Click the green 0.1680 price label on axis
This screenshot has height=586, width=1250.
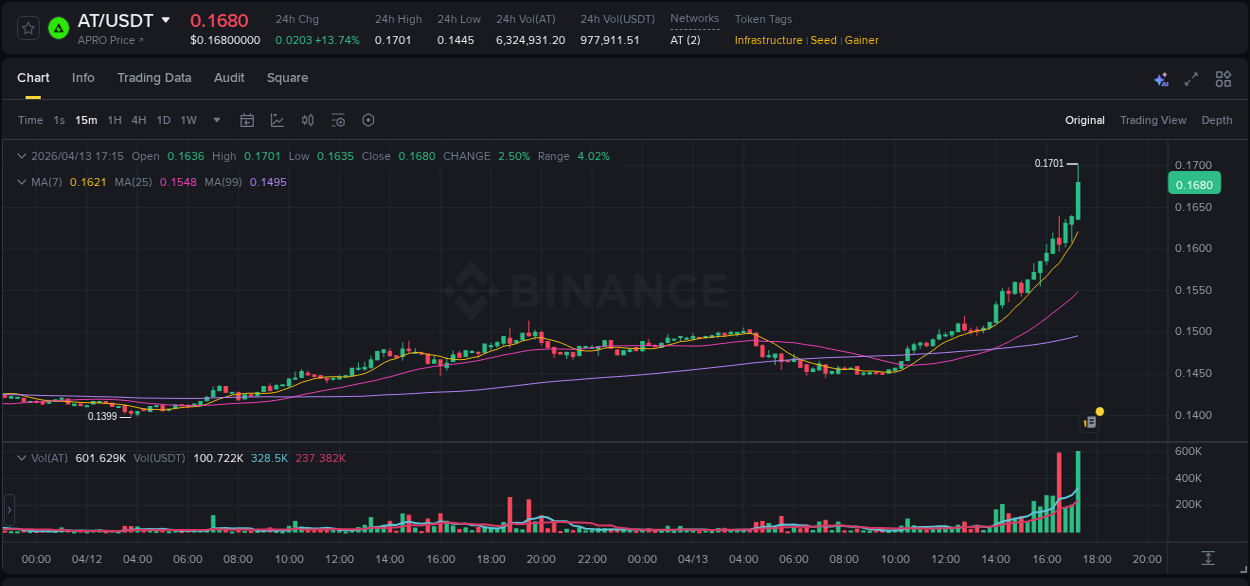click(1193, 183)
